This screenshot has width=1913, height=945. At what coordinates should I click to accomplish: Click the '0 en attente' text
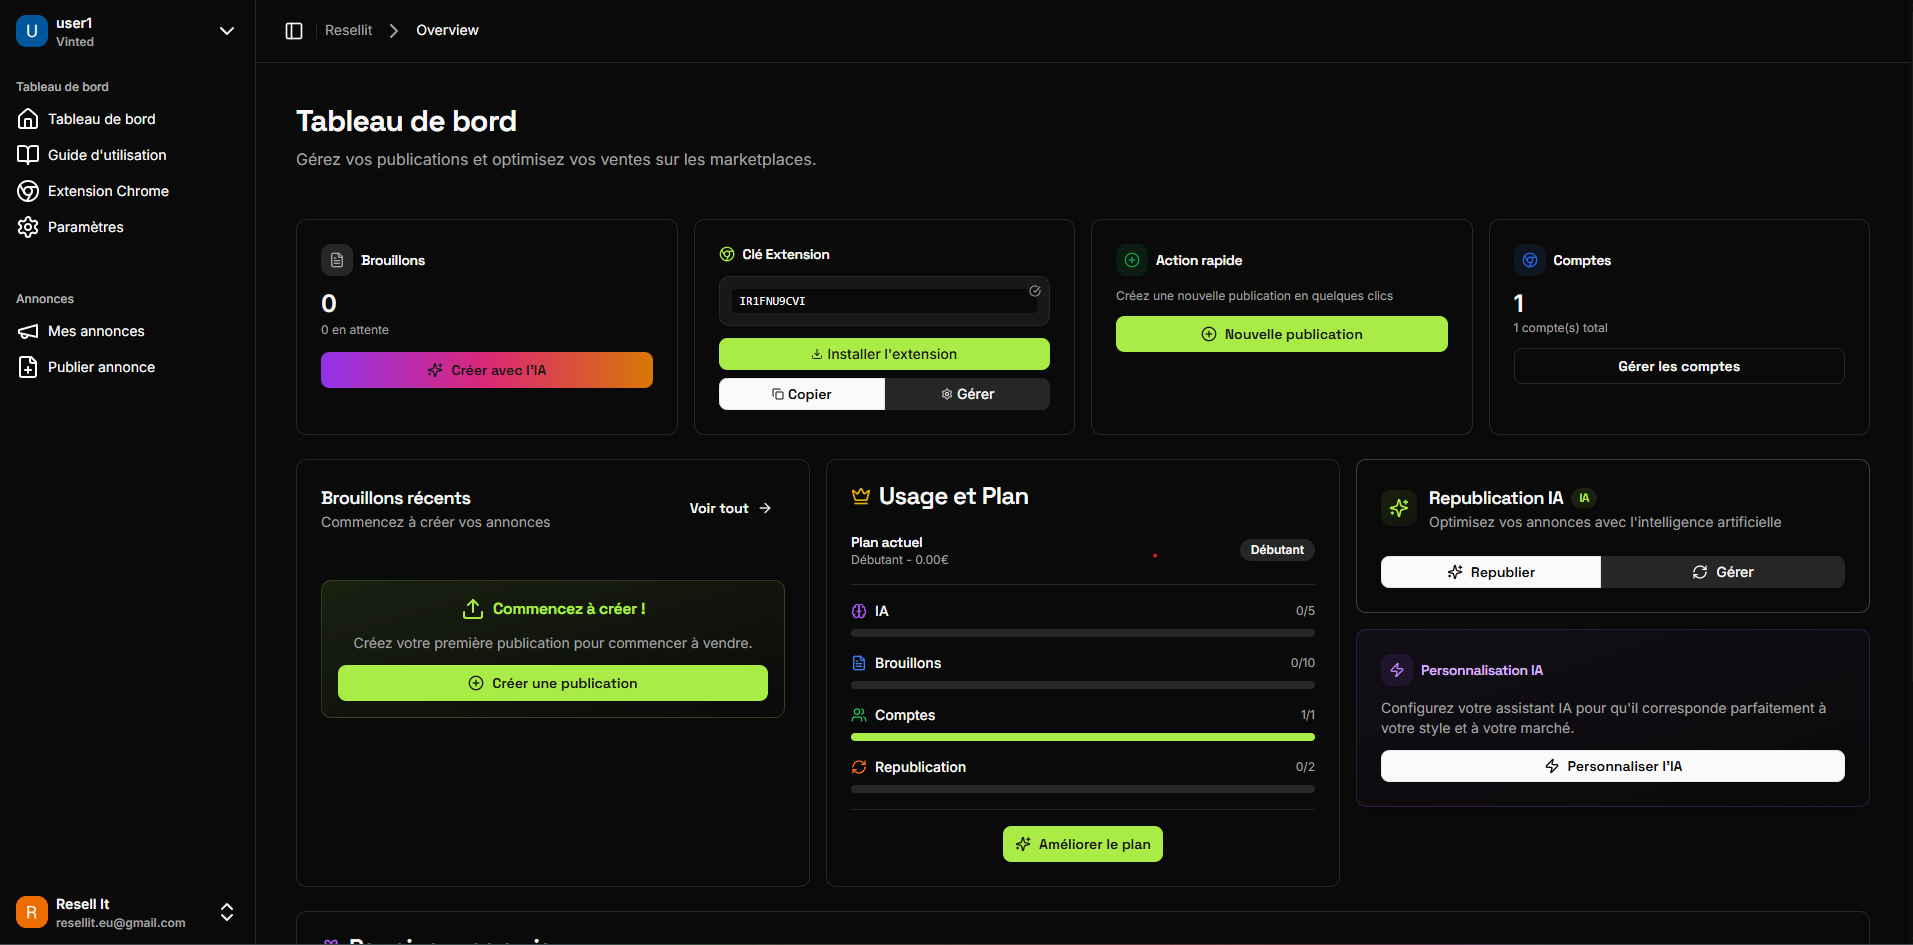pos(355,330)
